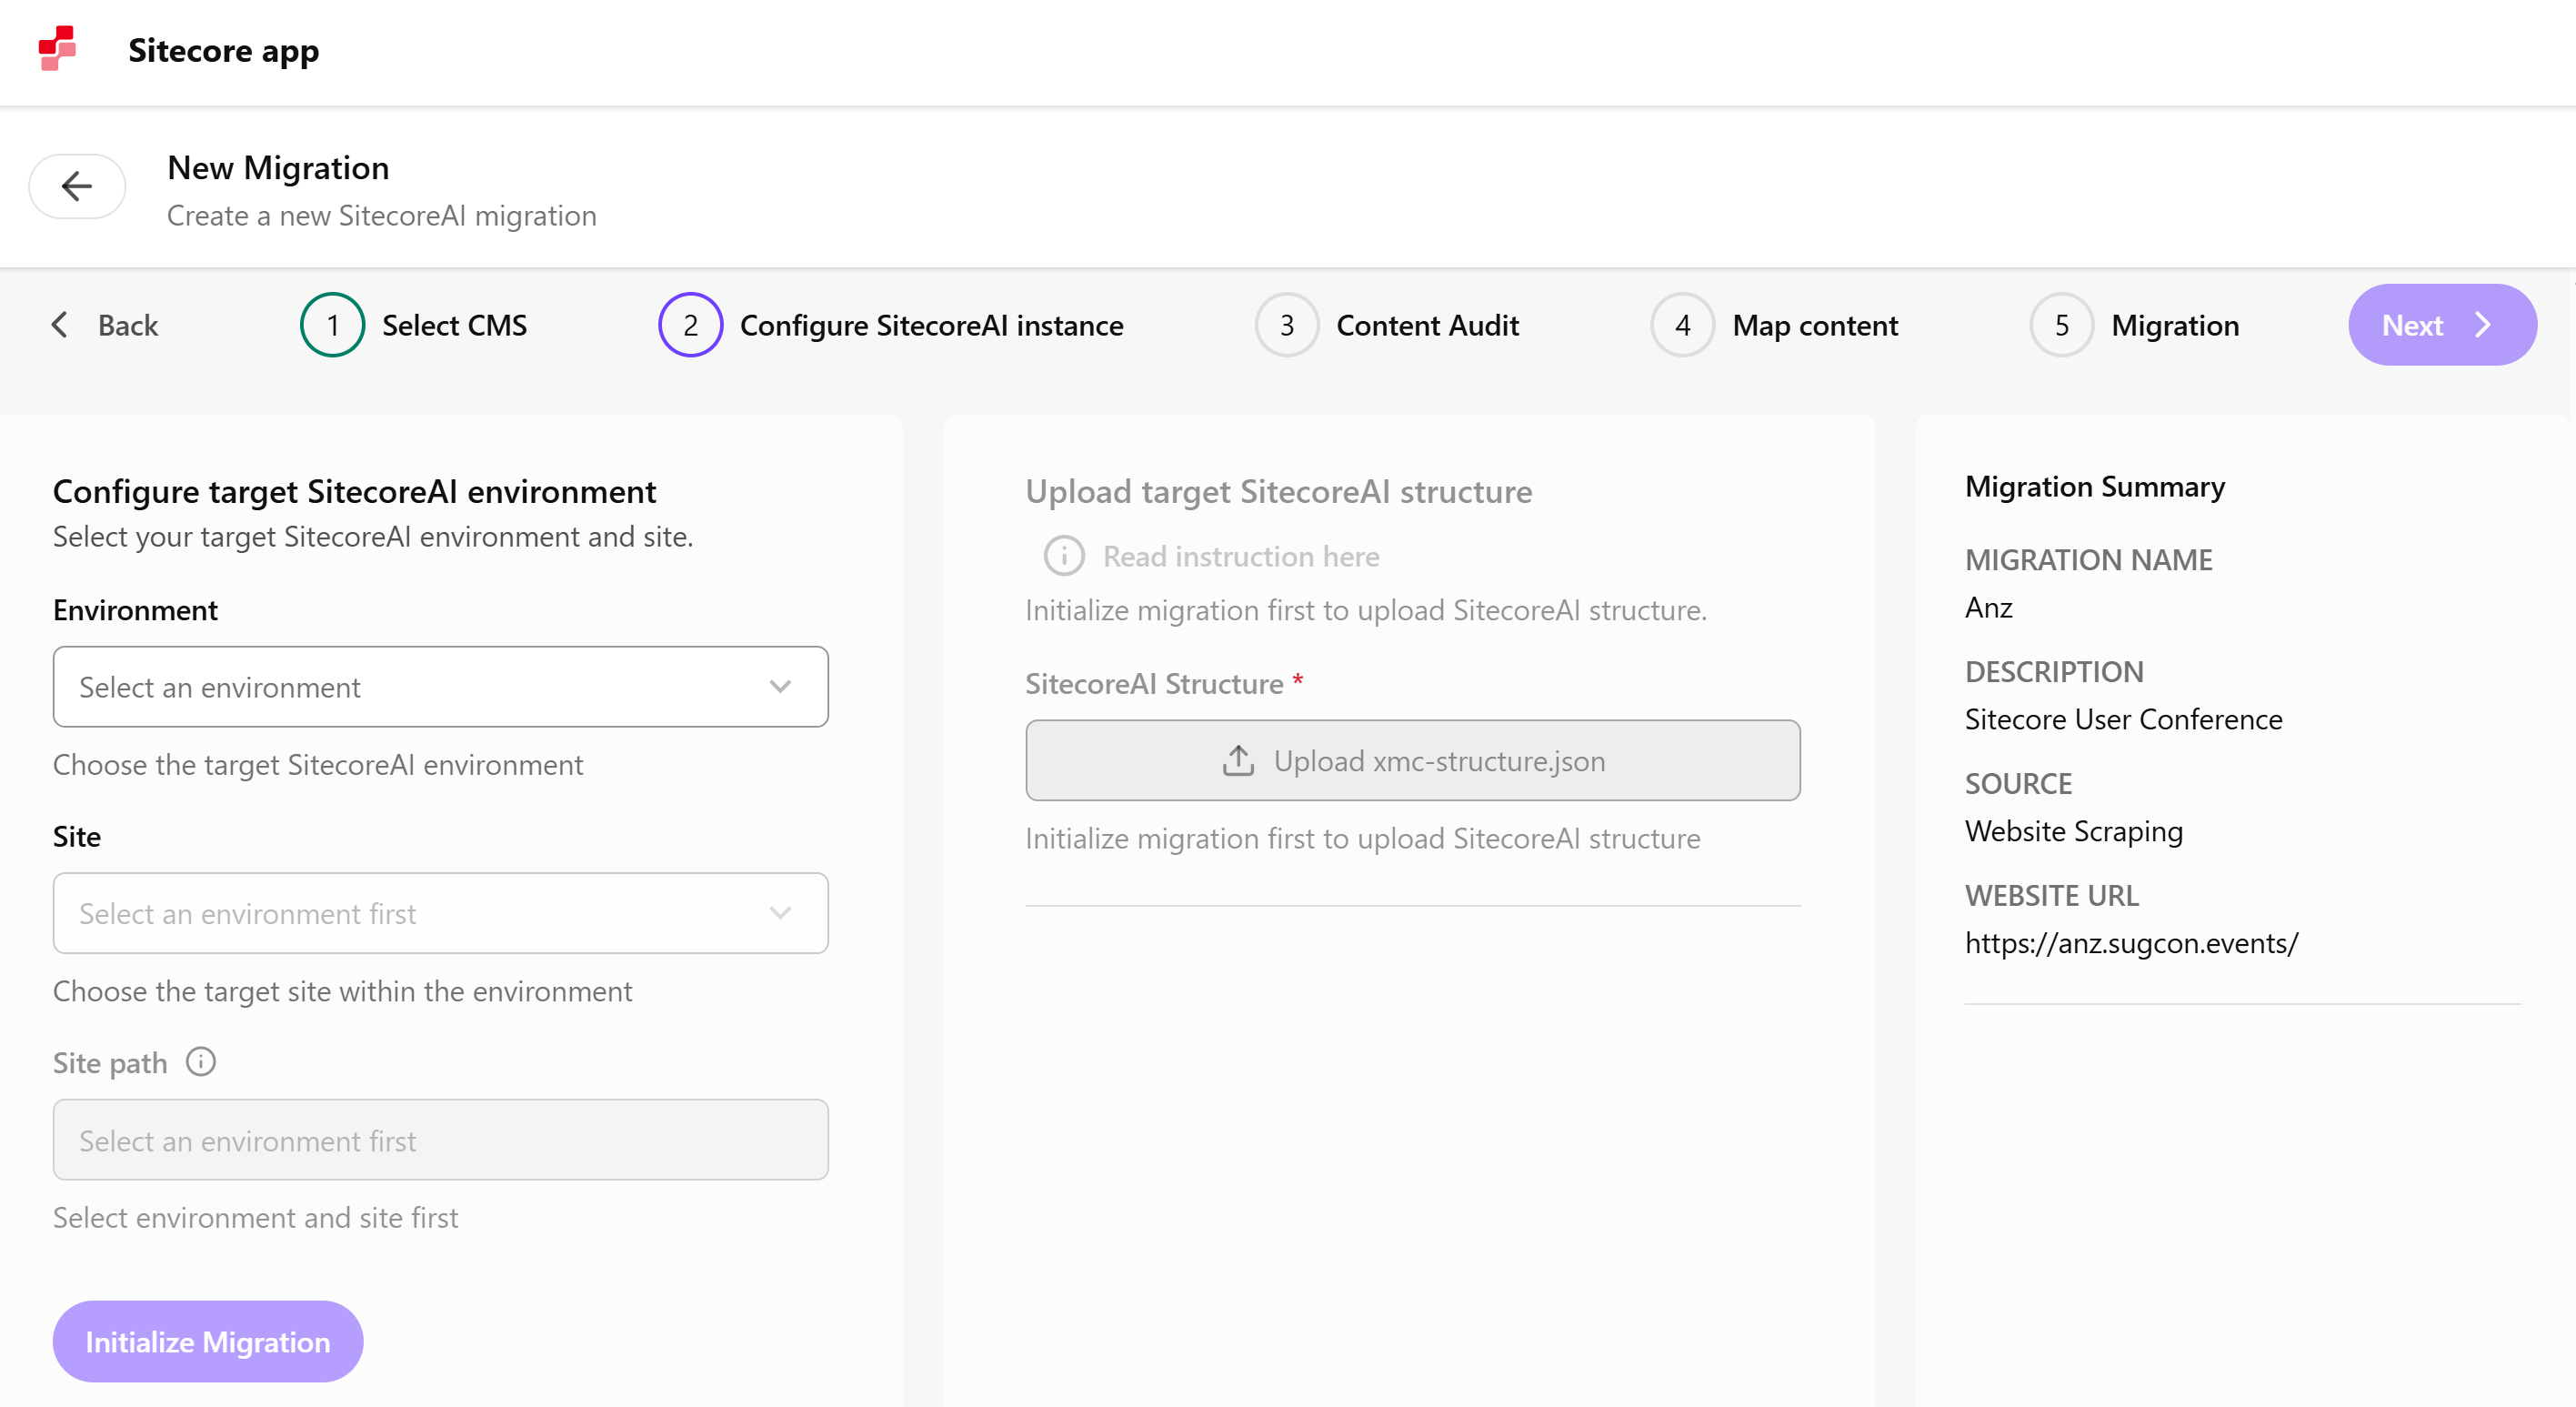Click the SitecoreAI Structure required field label

tap(1164, 683)
